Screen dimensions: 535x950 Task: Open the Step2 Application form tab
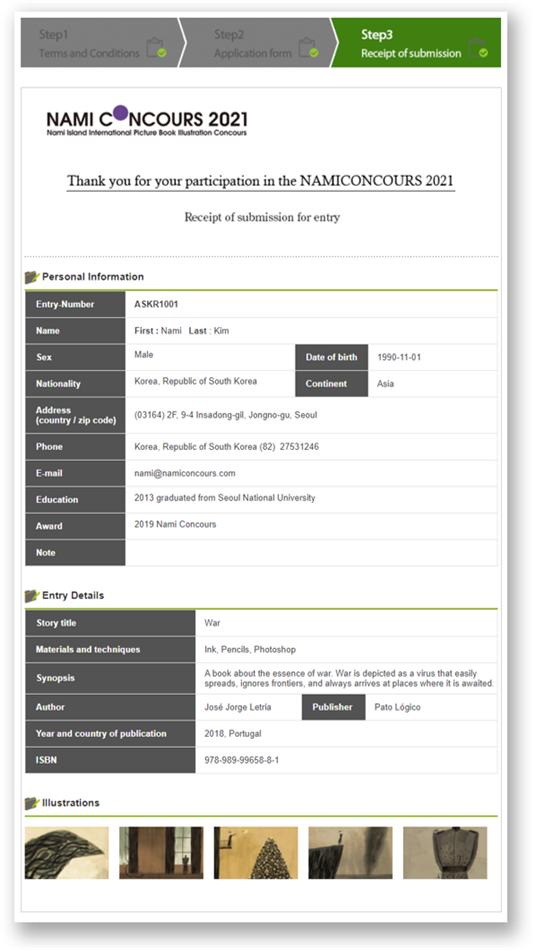(258, 42)
